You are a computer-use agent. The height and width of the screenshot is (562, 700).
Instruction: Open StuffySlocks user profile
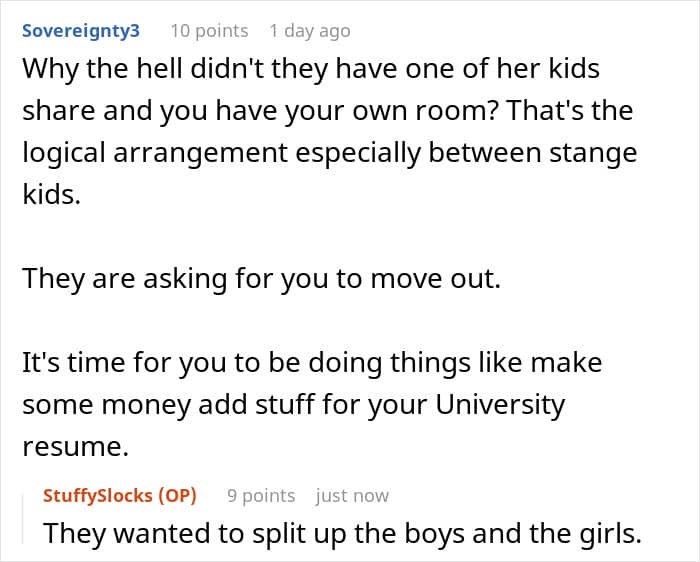click(x=98, y=496)
